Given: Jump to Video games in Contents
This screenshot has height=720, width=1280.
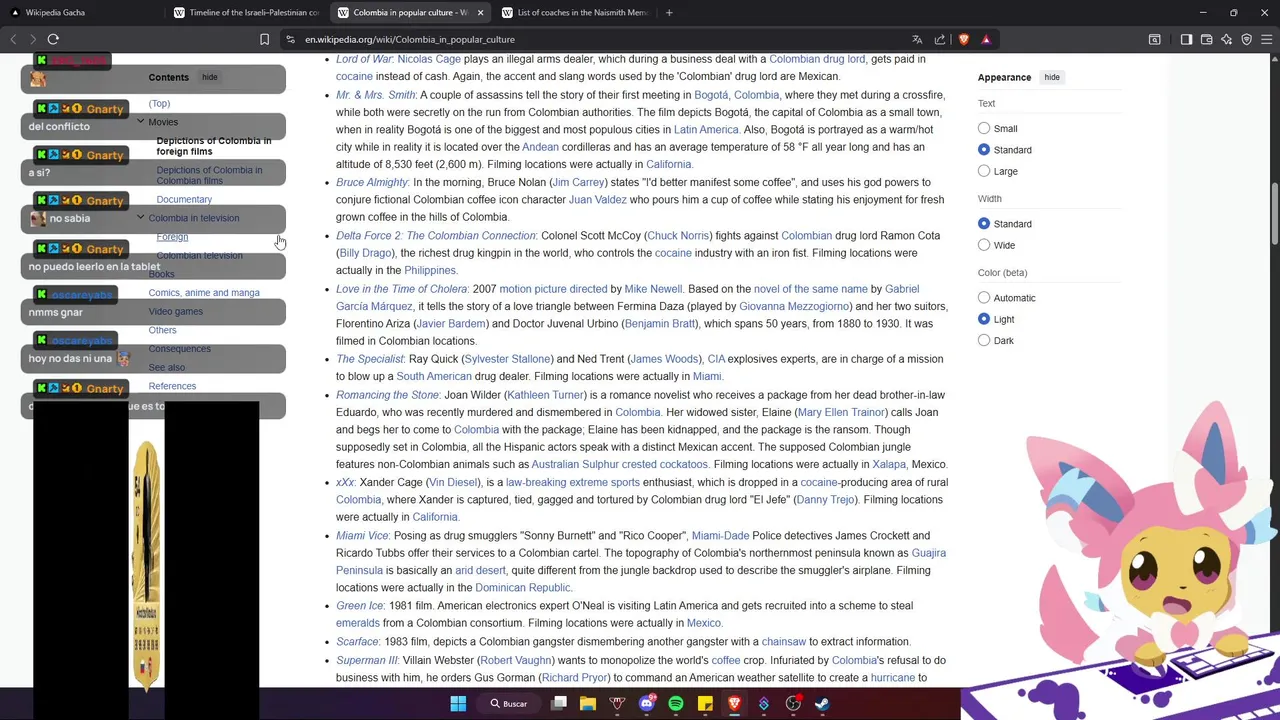Looking at the screenshot, I should [x=175, y=311].
